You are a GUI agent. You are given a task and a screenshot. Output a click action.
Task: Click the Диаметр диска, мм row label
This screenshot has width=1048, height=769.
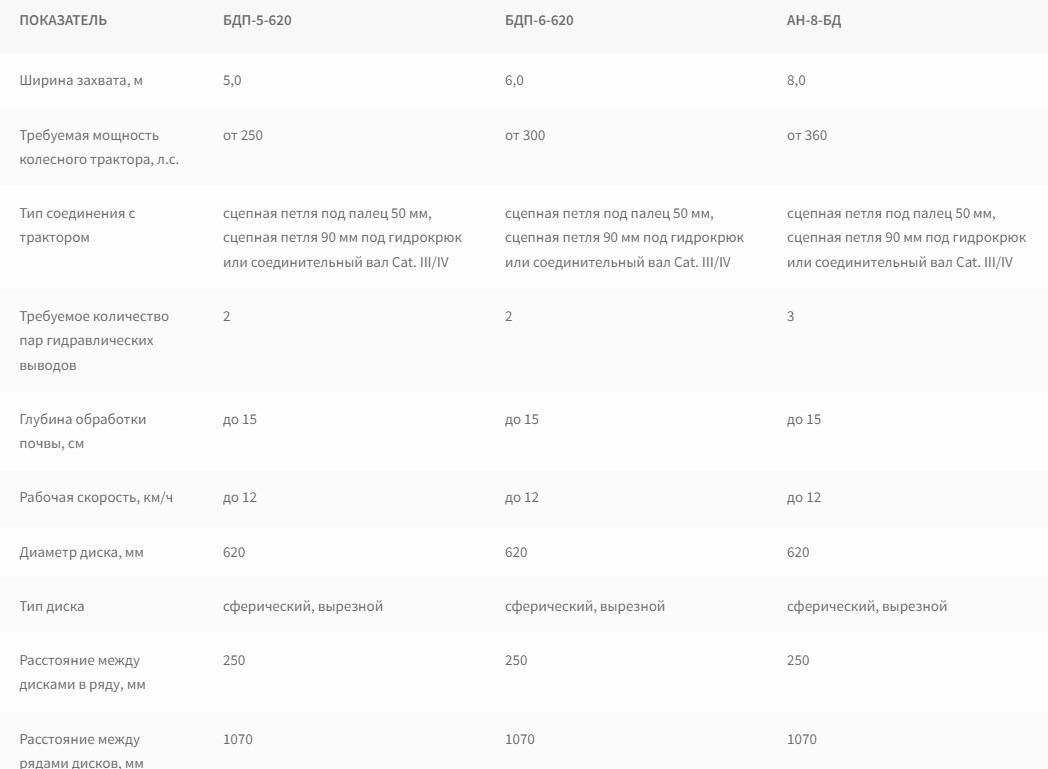point(81,552)
